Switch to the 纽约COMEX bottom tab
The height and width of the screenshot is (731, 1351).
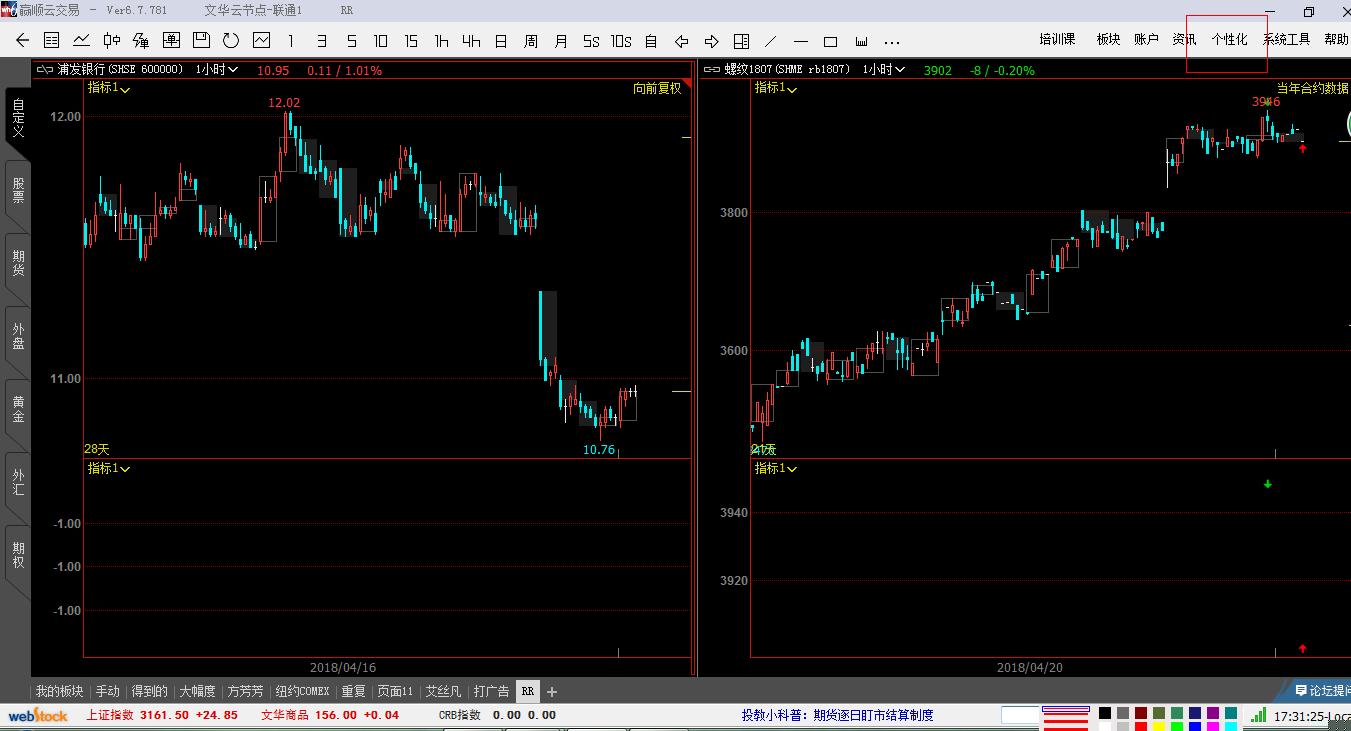coord(302,691)
